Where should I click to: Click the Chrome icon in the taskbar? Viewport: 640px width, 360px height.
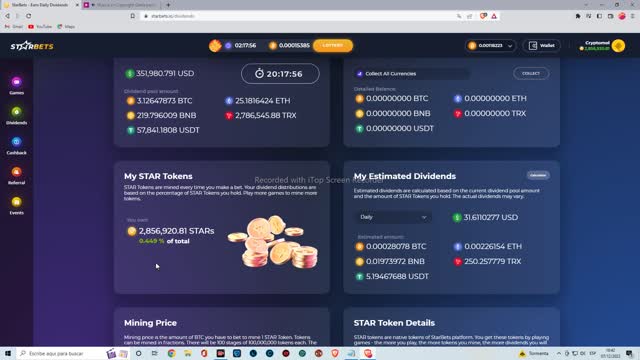[x=171, y=353]
